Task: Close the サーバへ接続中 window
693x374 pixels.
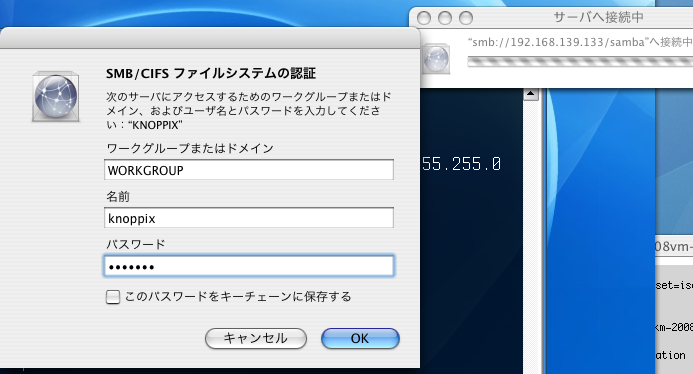Action: click(424, 18)
